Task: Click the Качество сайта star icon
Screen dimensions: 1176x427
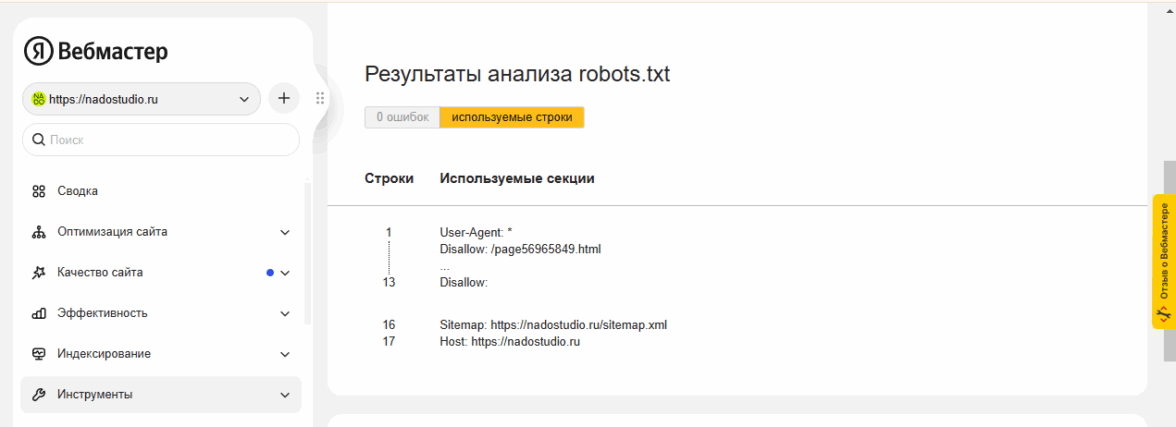Action: click(x=39, y=272)
